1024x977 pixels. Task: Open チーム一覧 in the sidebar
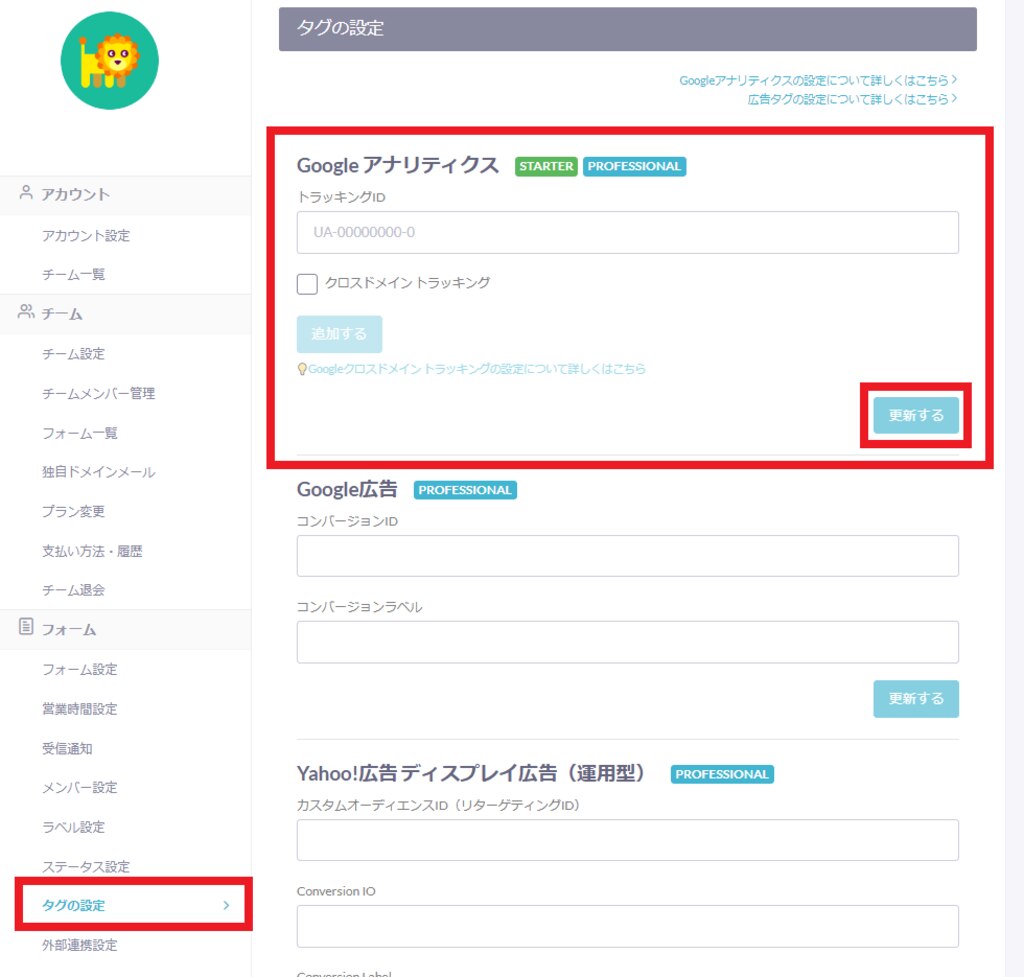73,275
